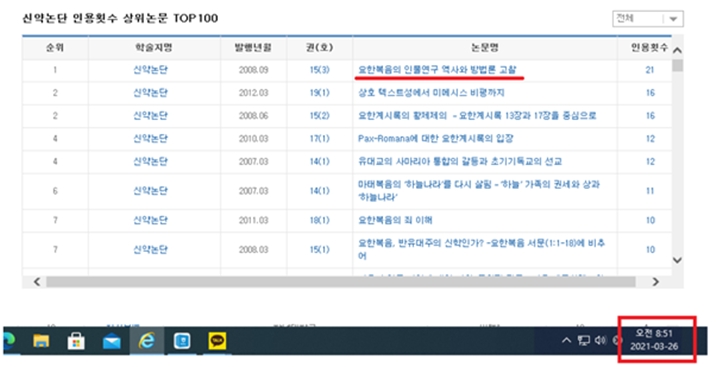This screenshot has width=716, height=367.
Task: Open the volume speaker tray icon
Action: [600, 340]
